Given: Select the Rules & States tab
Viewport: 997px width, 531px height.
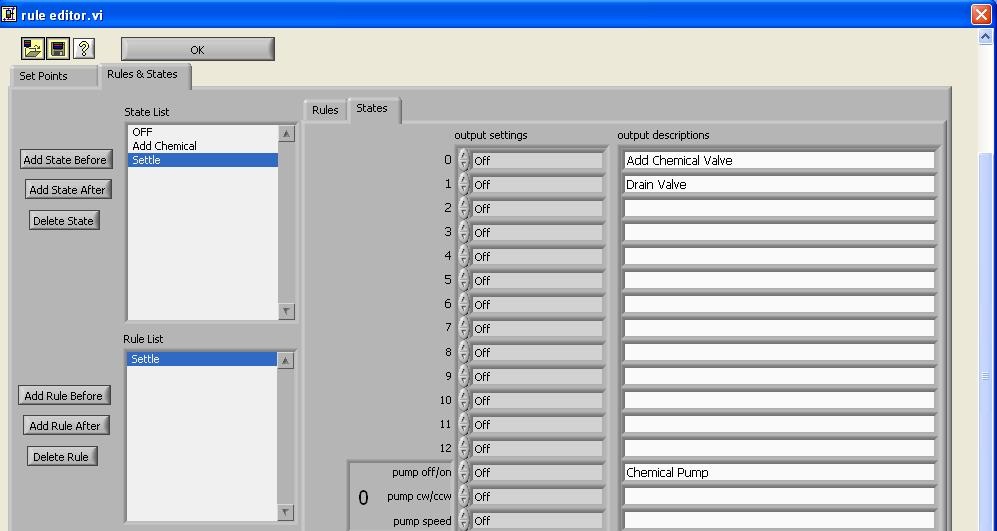Looking at the screenshot, I should [x=144, y=74].
